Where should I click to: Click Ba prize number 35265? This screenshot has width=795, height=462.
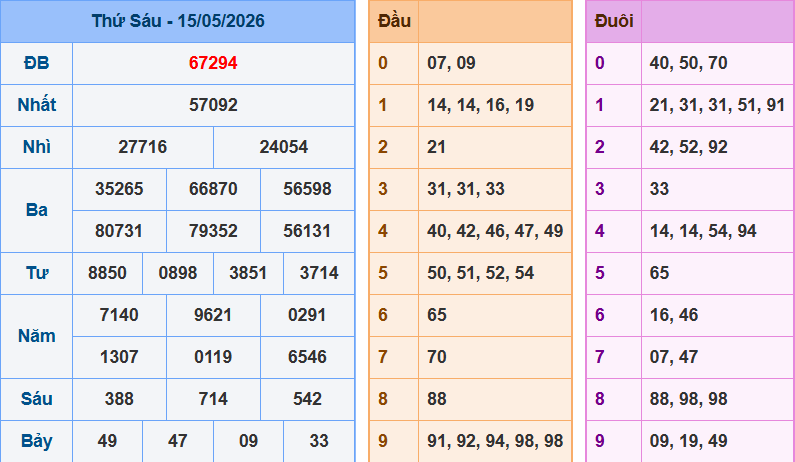(119, 189)
